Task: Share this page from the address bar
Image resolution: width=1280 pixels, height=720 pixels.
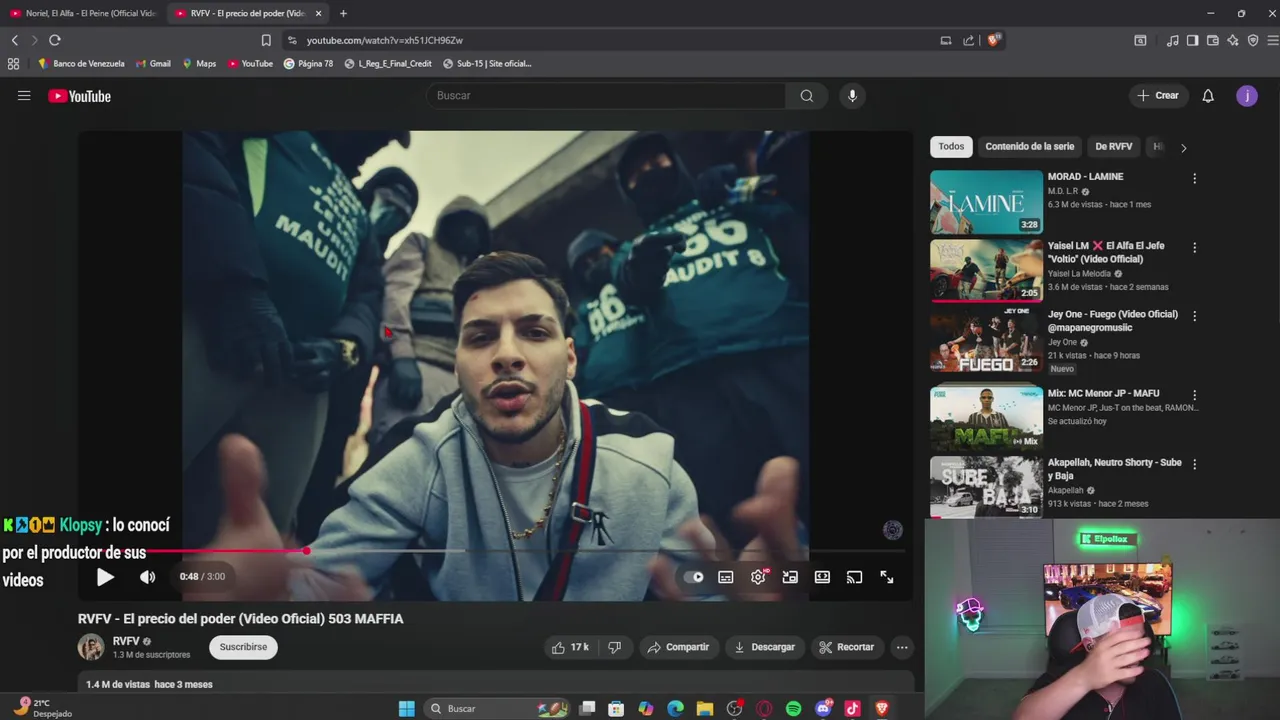Action: click(x=968, y=40)
